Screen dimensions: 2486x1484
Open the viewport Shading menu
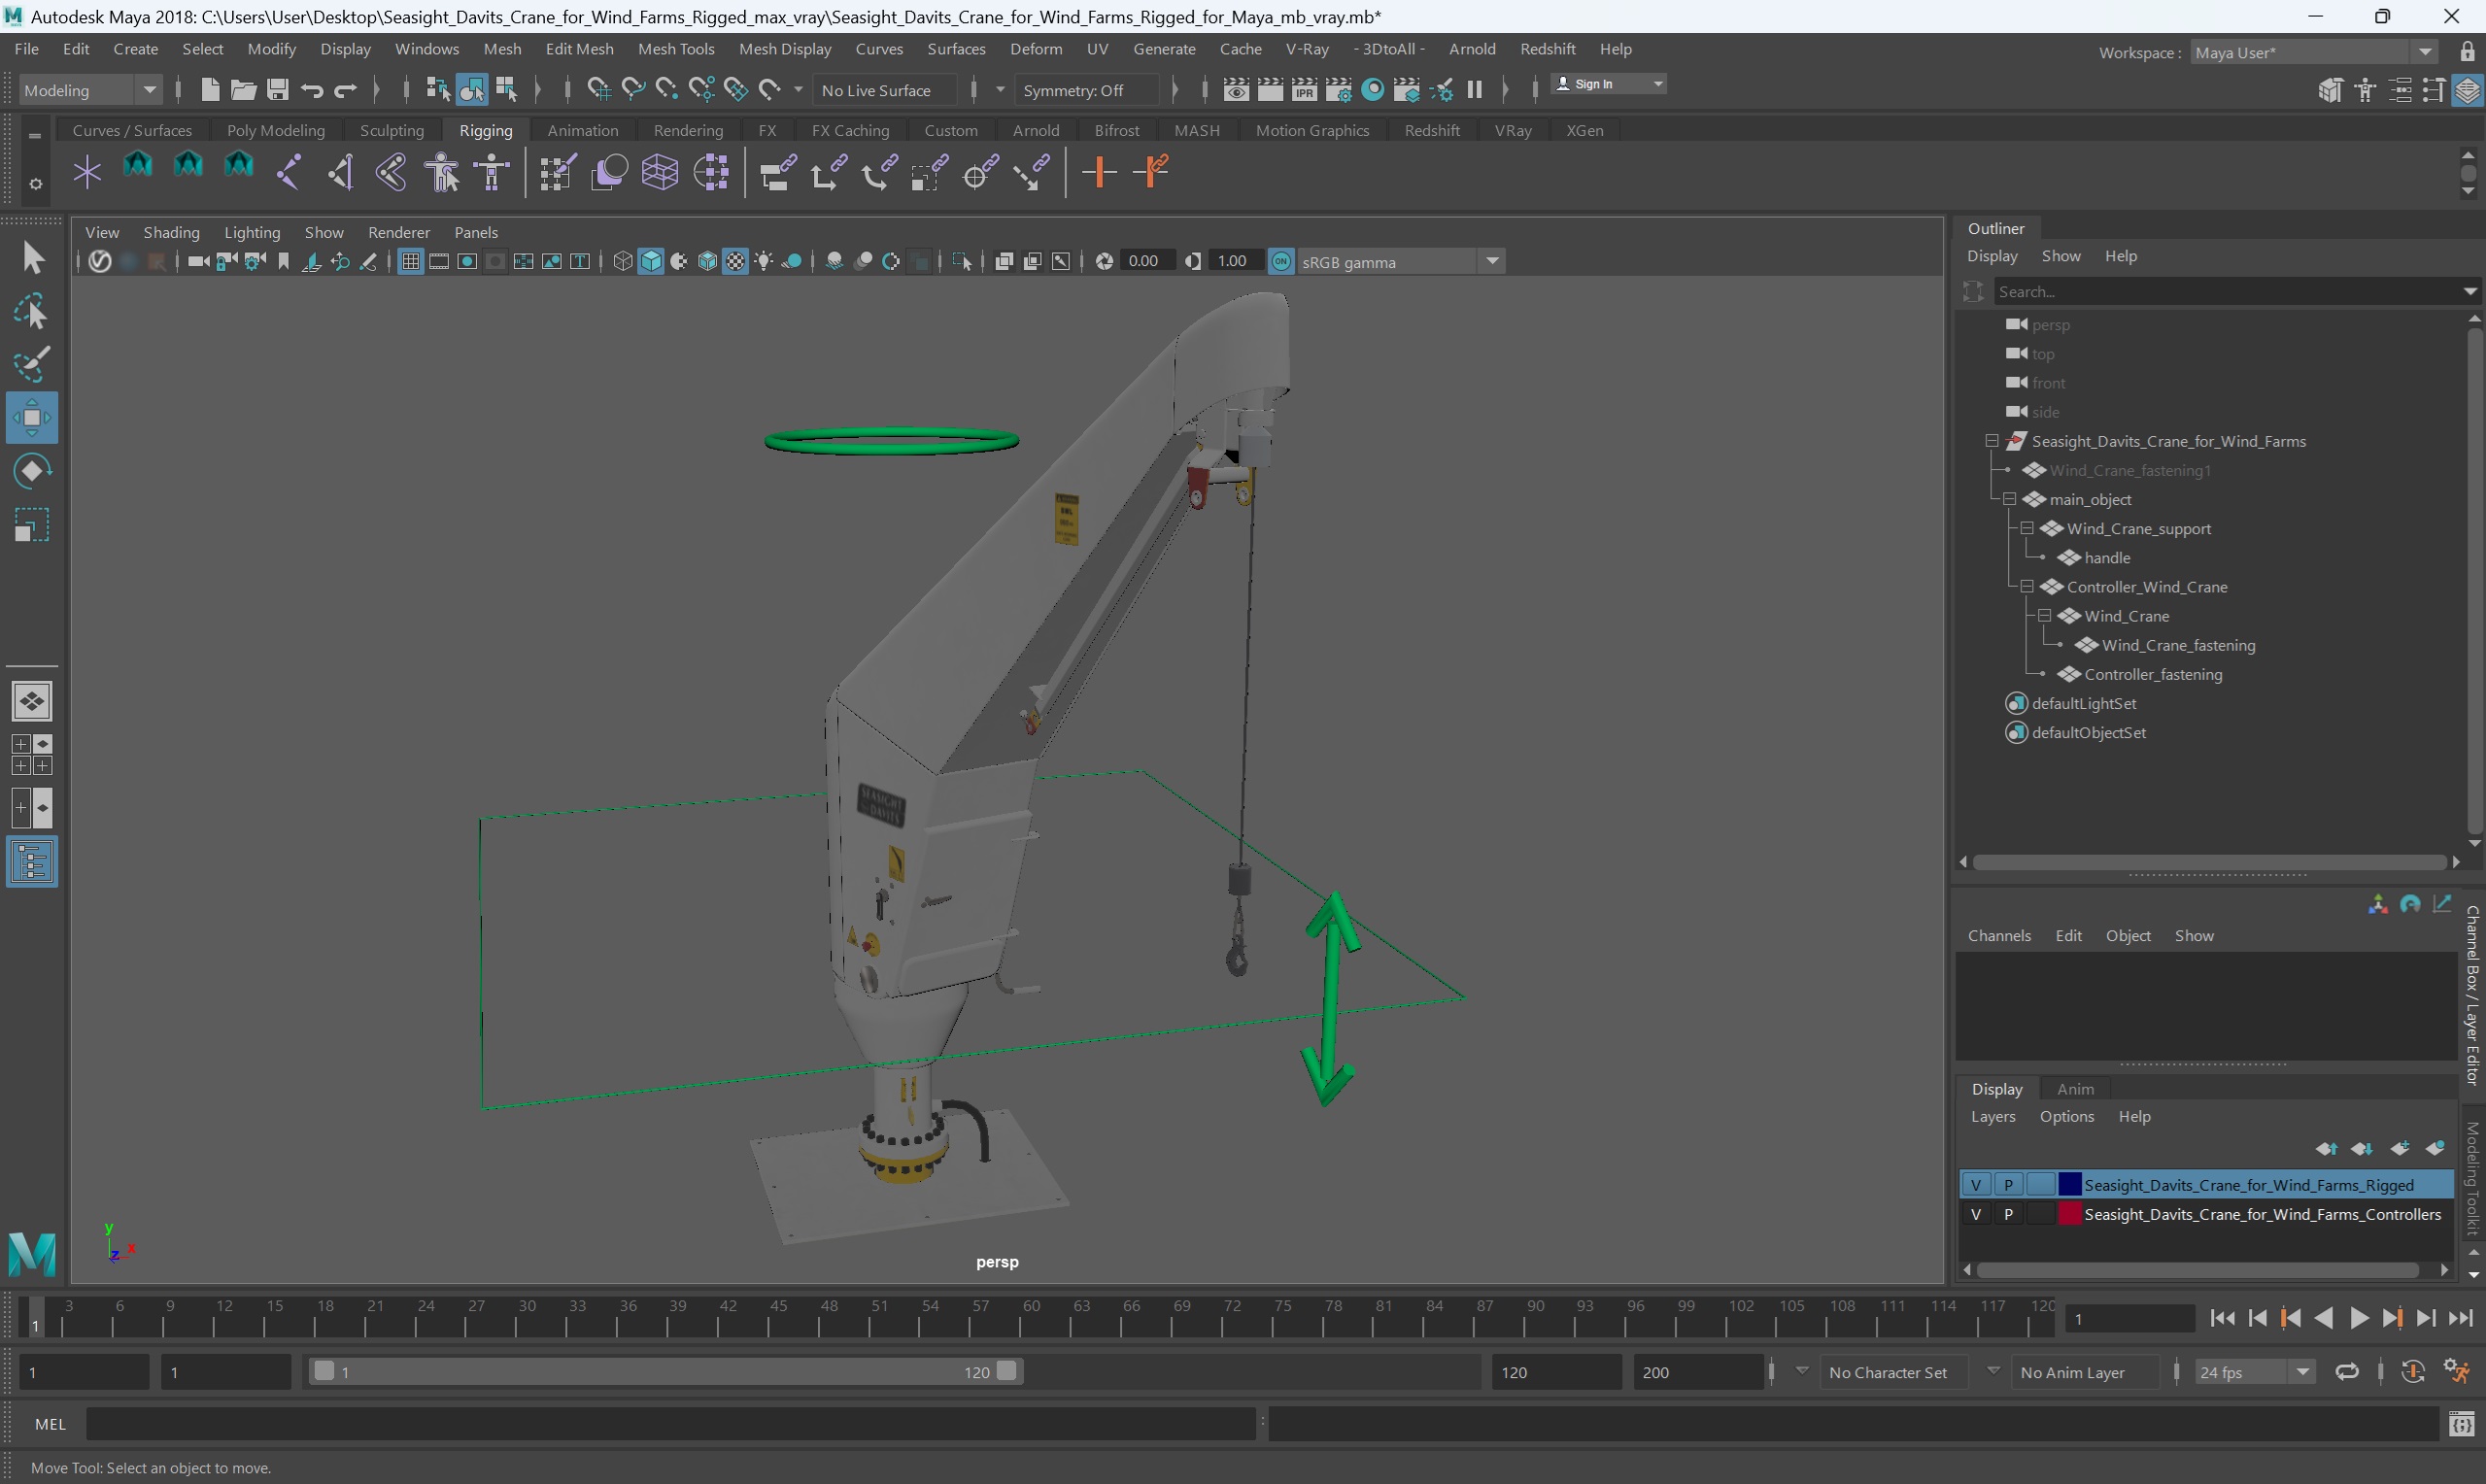(171, 232)
